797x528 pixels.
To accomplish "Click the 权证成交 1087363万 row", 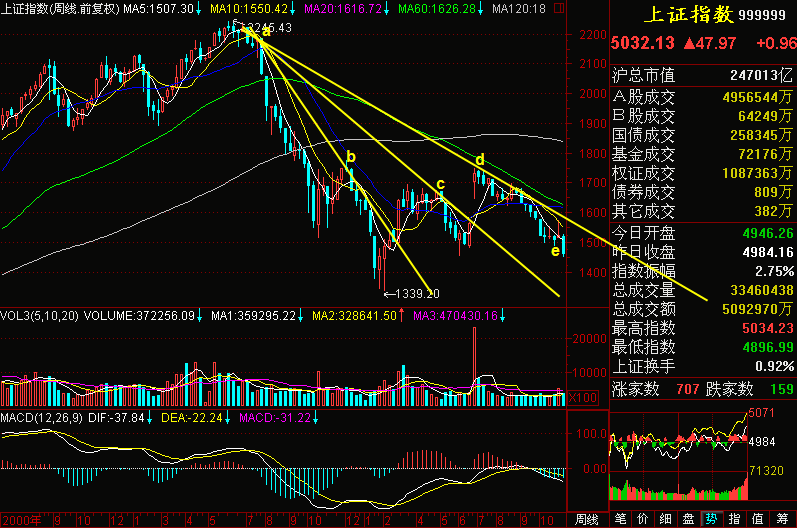I will [x=702, y=173].
